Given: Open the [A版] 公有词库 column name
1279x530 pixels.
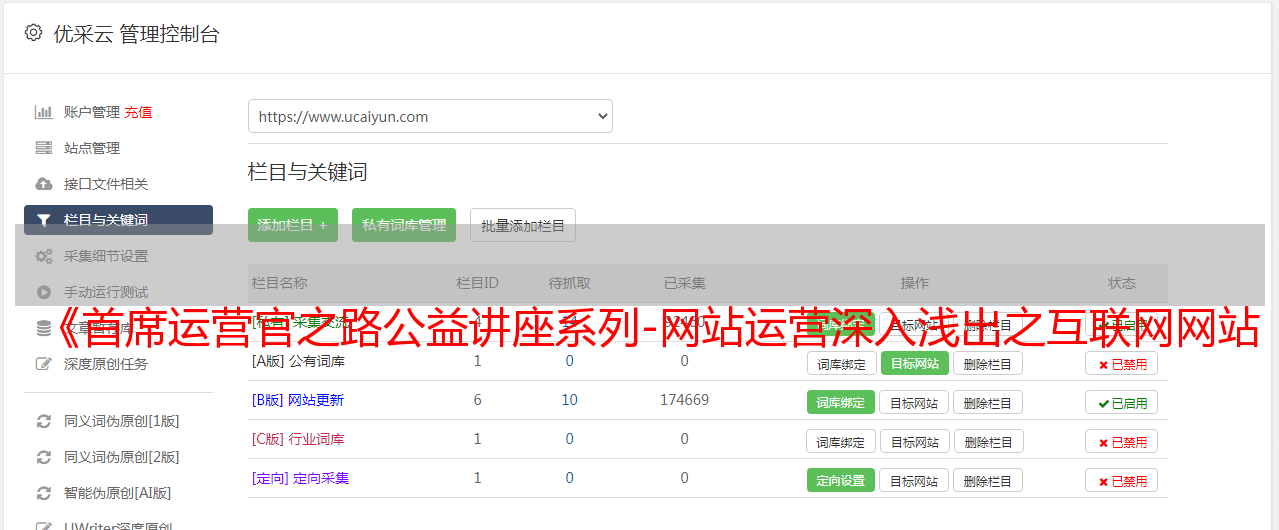Looking at the screenshot, I should tap(298, 361).
